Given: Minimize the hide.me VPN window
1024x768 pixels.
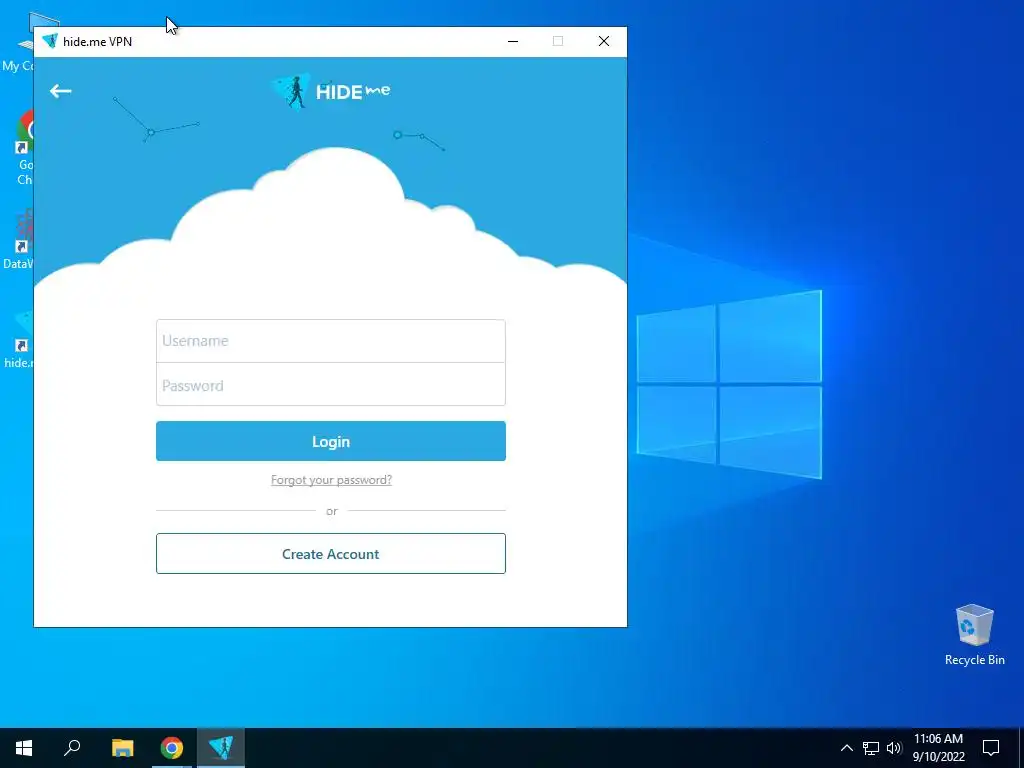Looking at the screenshot, I should point(513,41).
